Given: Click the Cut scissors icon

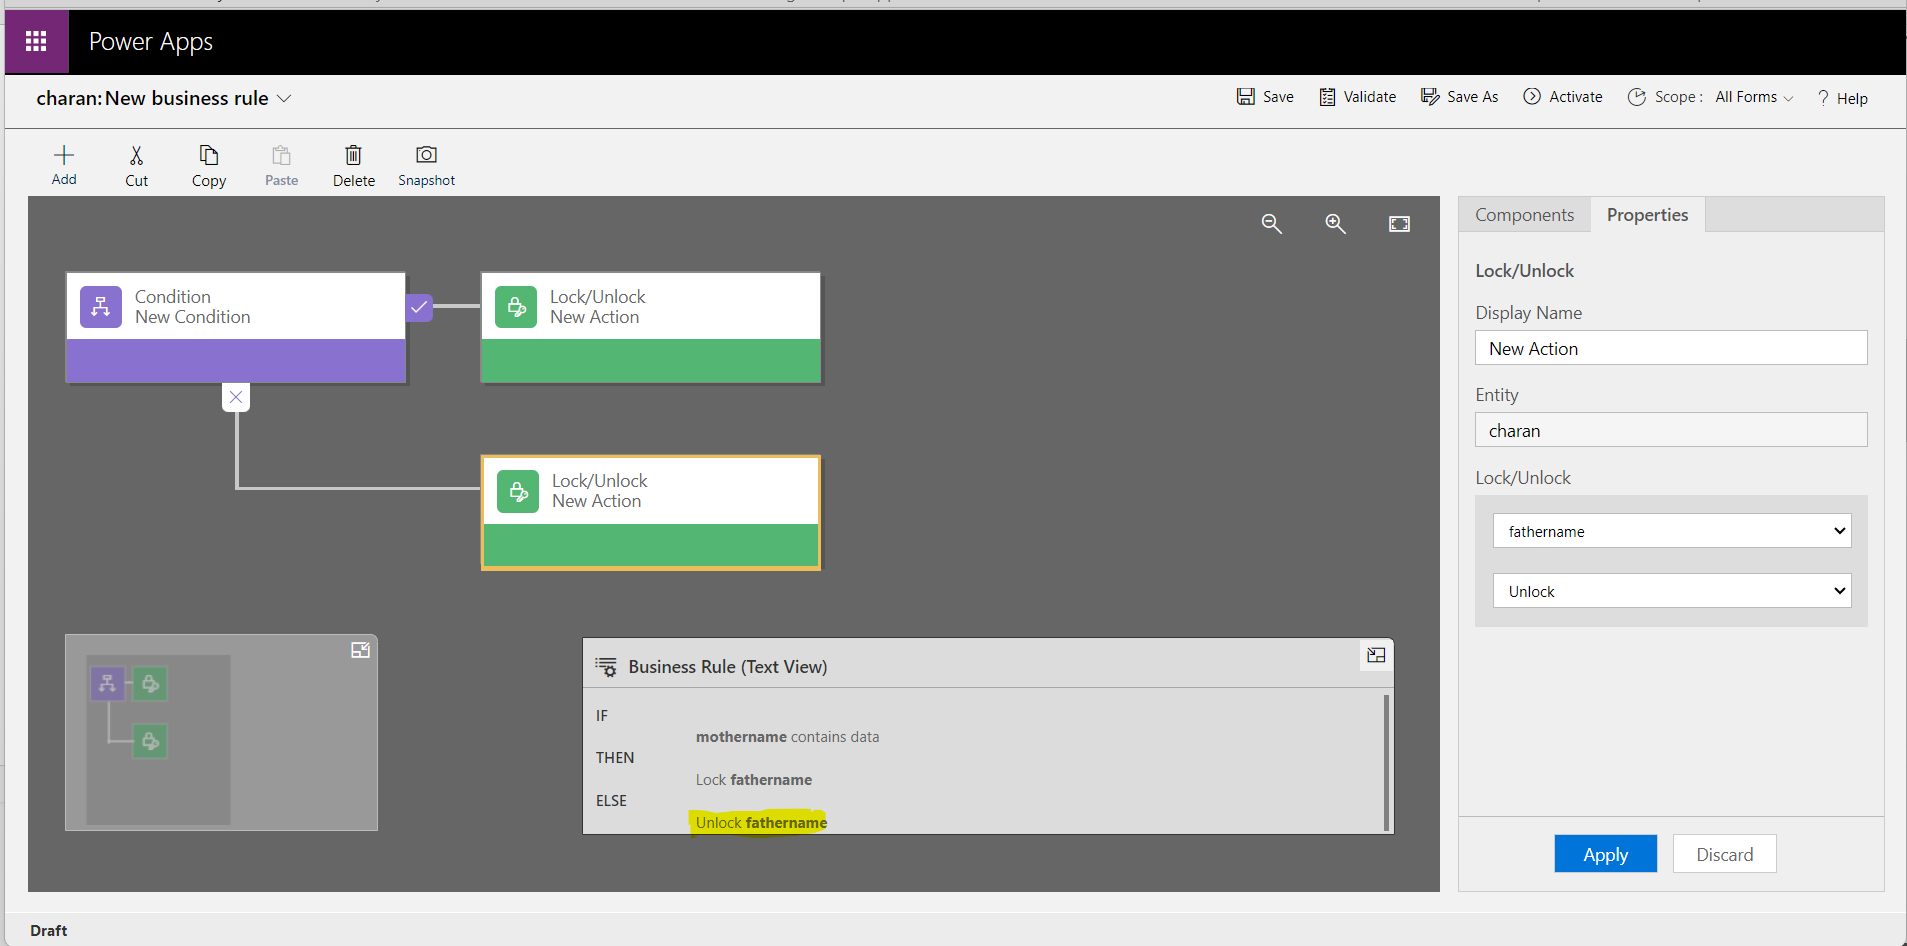Looking at the screenshot, I should click(136, 155).
